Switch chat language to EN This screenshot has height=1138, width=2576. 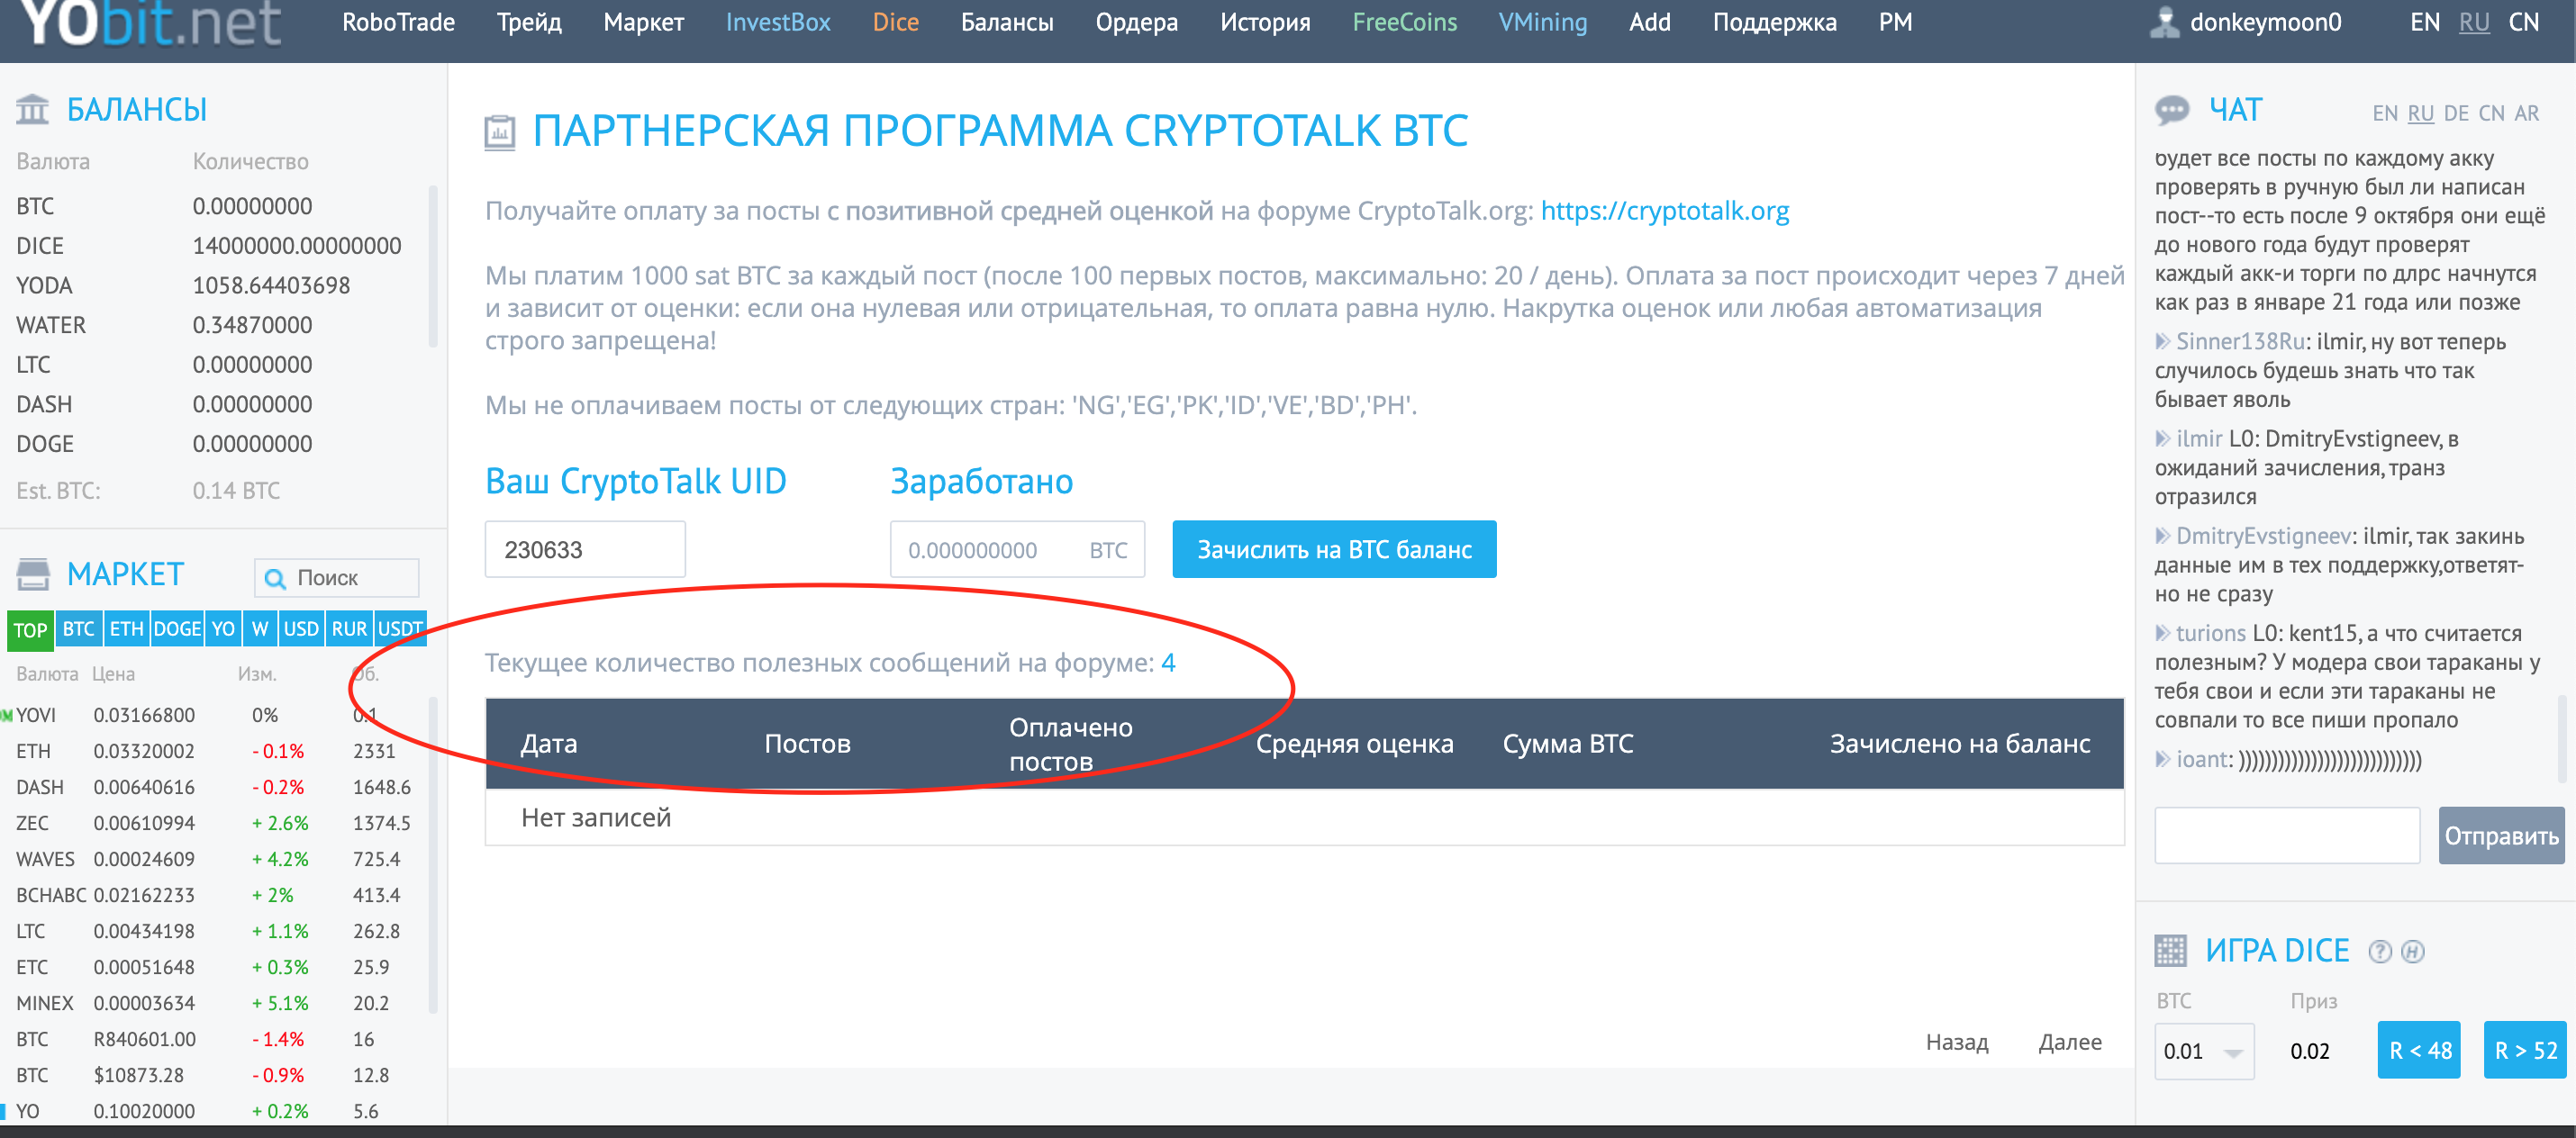coord(2385,114)
